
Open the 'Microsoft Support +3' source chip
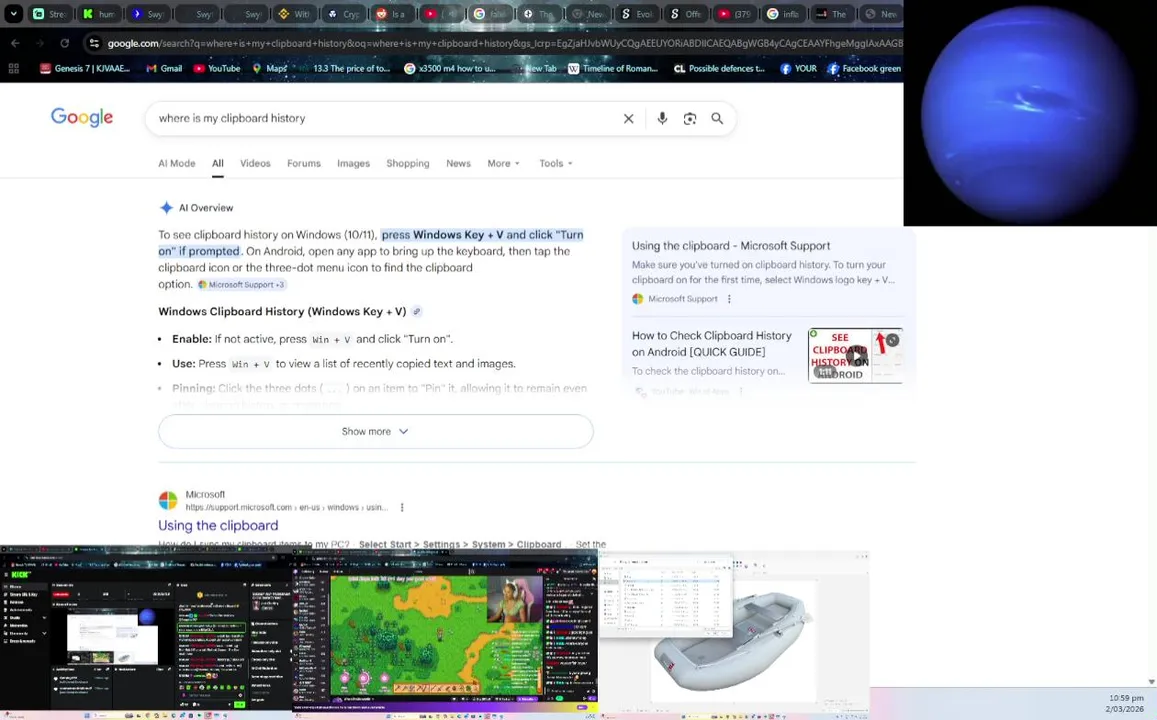coord(241,284)
